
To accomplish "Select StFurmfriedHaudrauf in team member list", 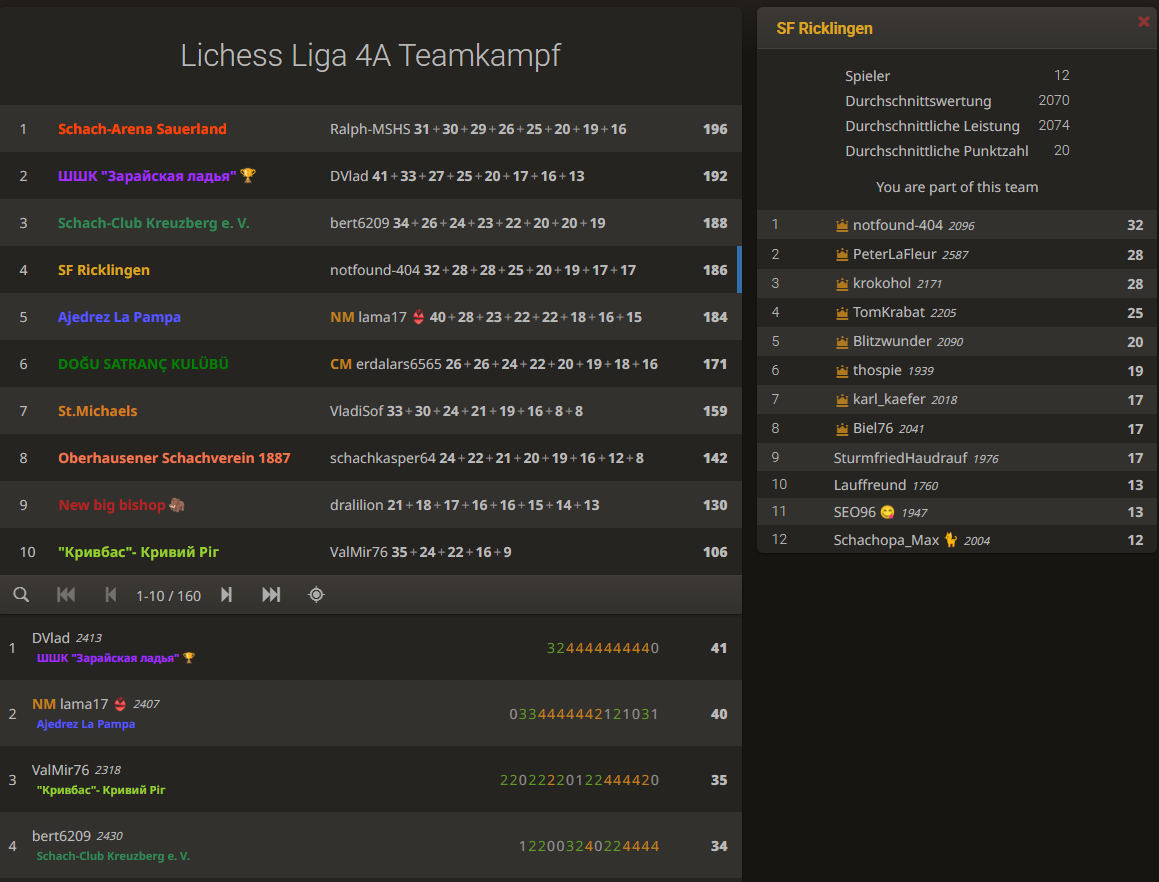I will (900, 458).
